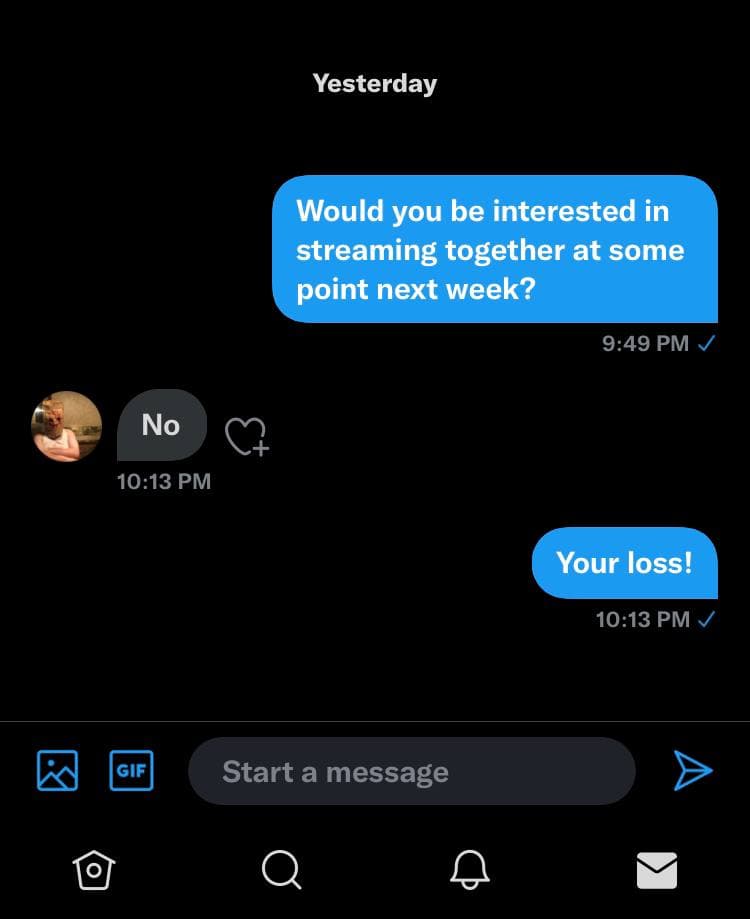
Task: Click the read checkmark beside 9:49 PM
Action: tap(707, 343)
